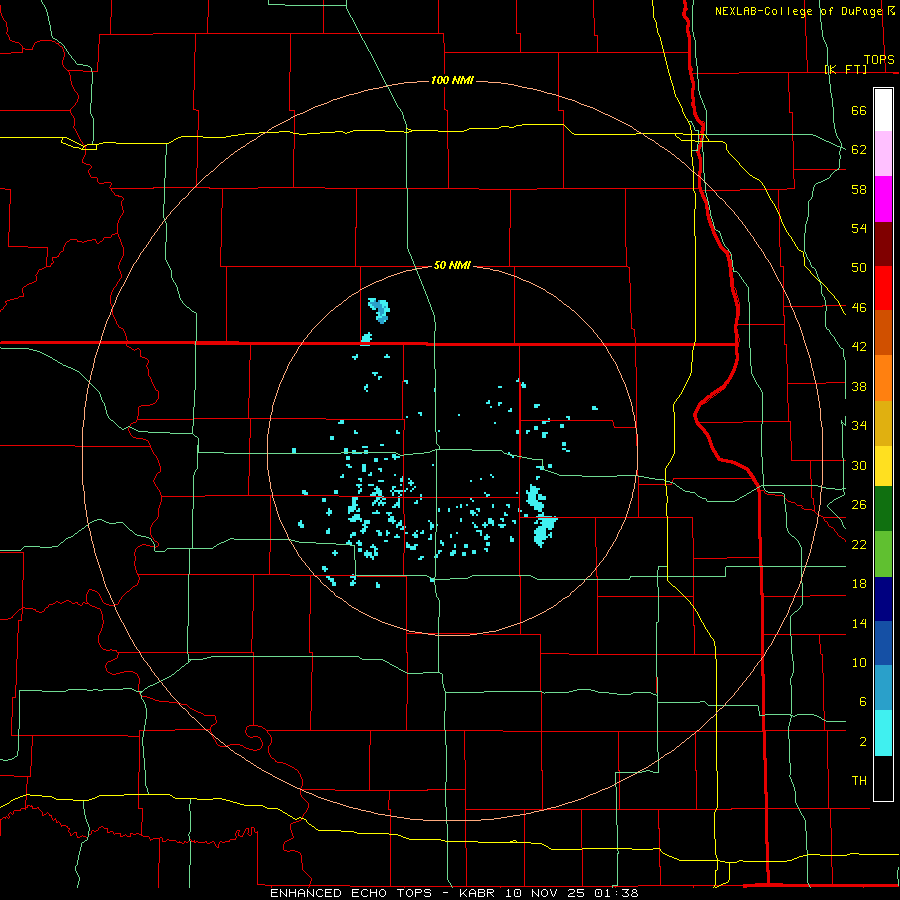
Task: Click the black TH threshold legend swatch
Action: pos(883,778)
